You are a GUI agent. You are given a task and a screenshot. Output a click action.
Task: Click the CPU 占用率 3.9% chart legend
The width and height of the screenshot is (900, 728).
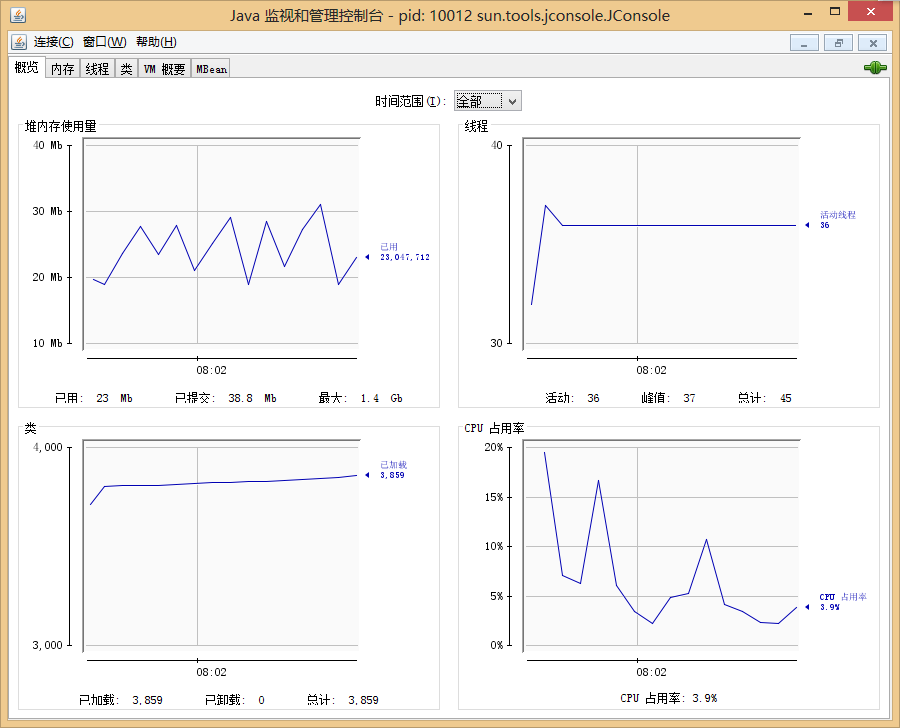pos(843,602)
